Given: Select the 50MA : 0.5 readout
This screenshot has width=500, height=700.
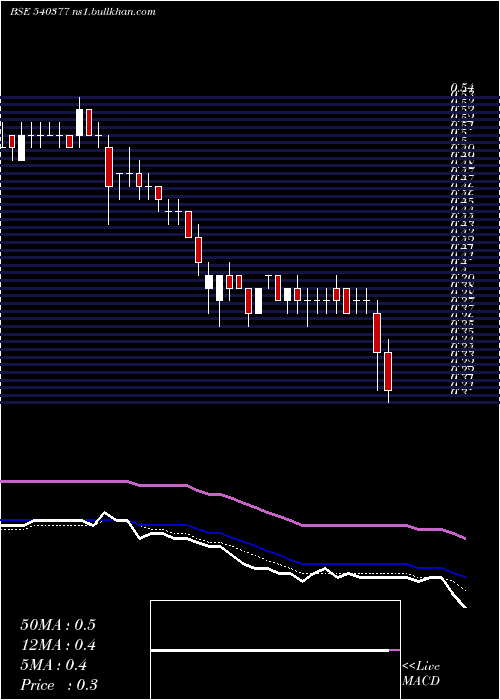Looking at the screenshot, I should coord(58,625).
